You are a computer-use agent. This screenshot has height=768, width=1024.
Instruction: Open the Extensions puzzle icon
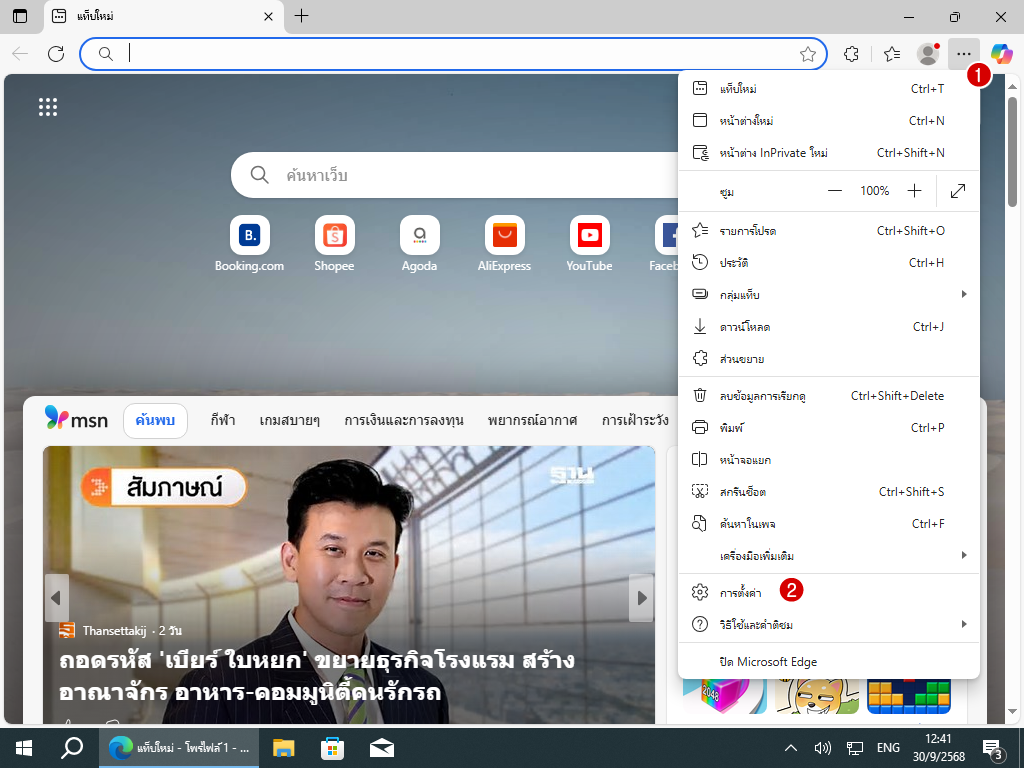click(852, 54)
